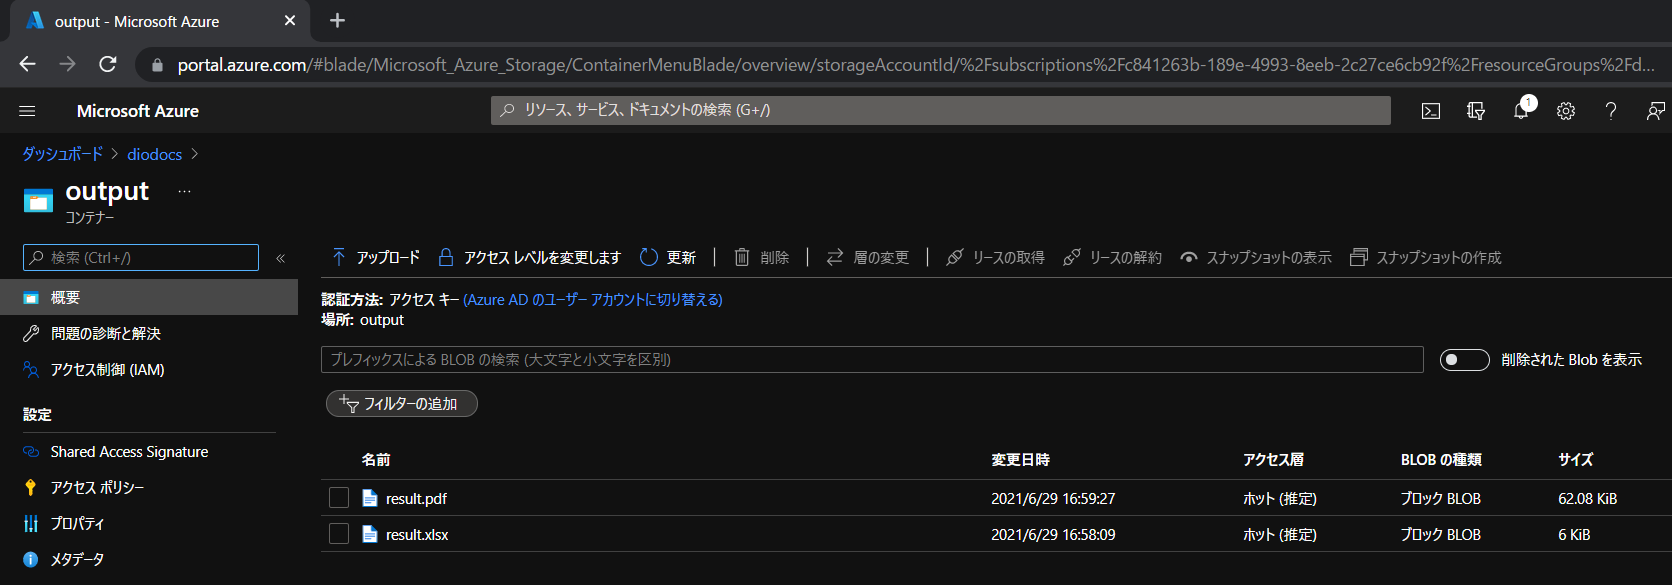The height and width of the screenshot is (585, 1672).
Task: Go to Dashboard (ダッシュボード) breadcrumb
Action: pos(62,154)
